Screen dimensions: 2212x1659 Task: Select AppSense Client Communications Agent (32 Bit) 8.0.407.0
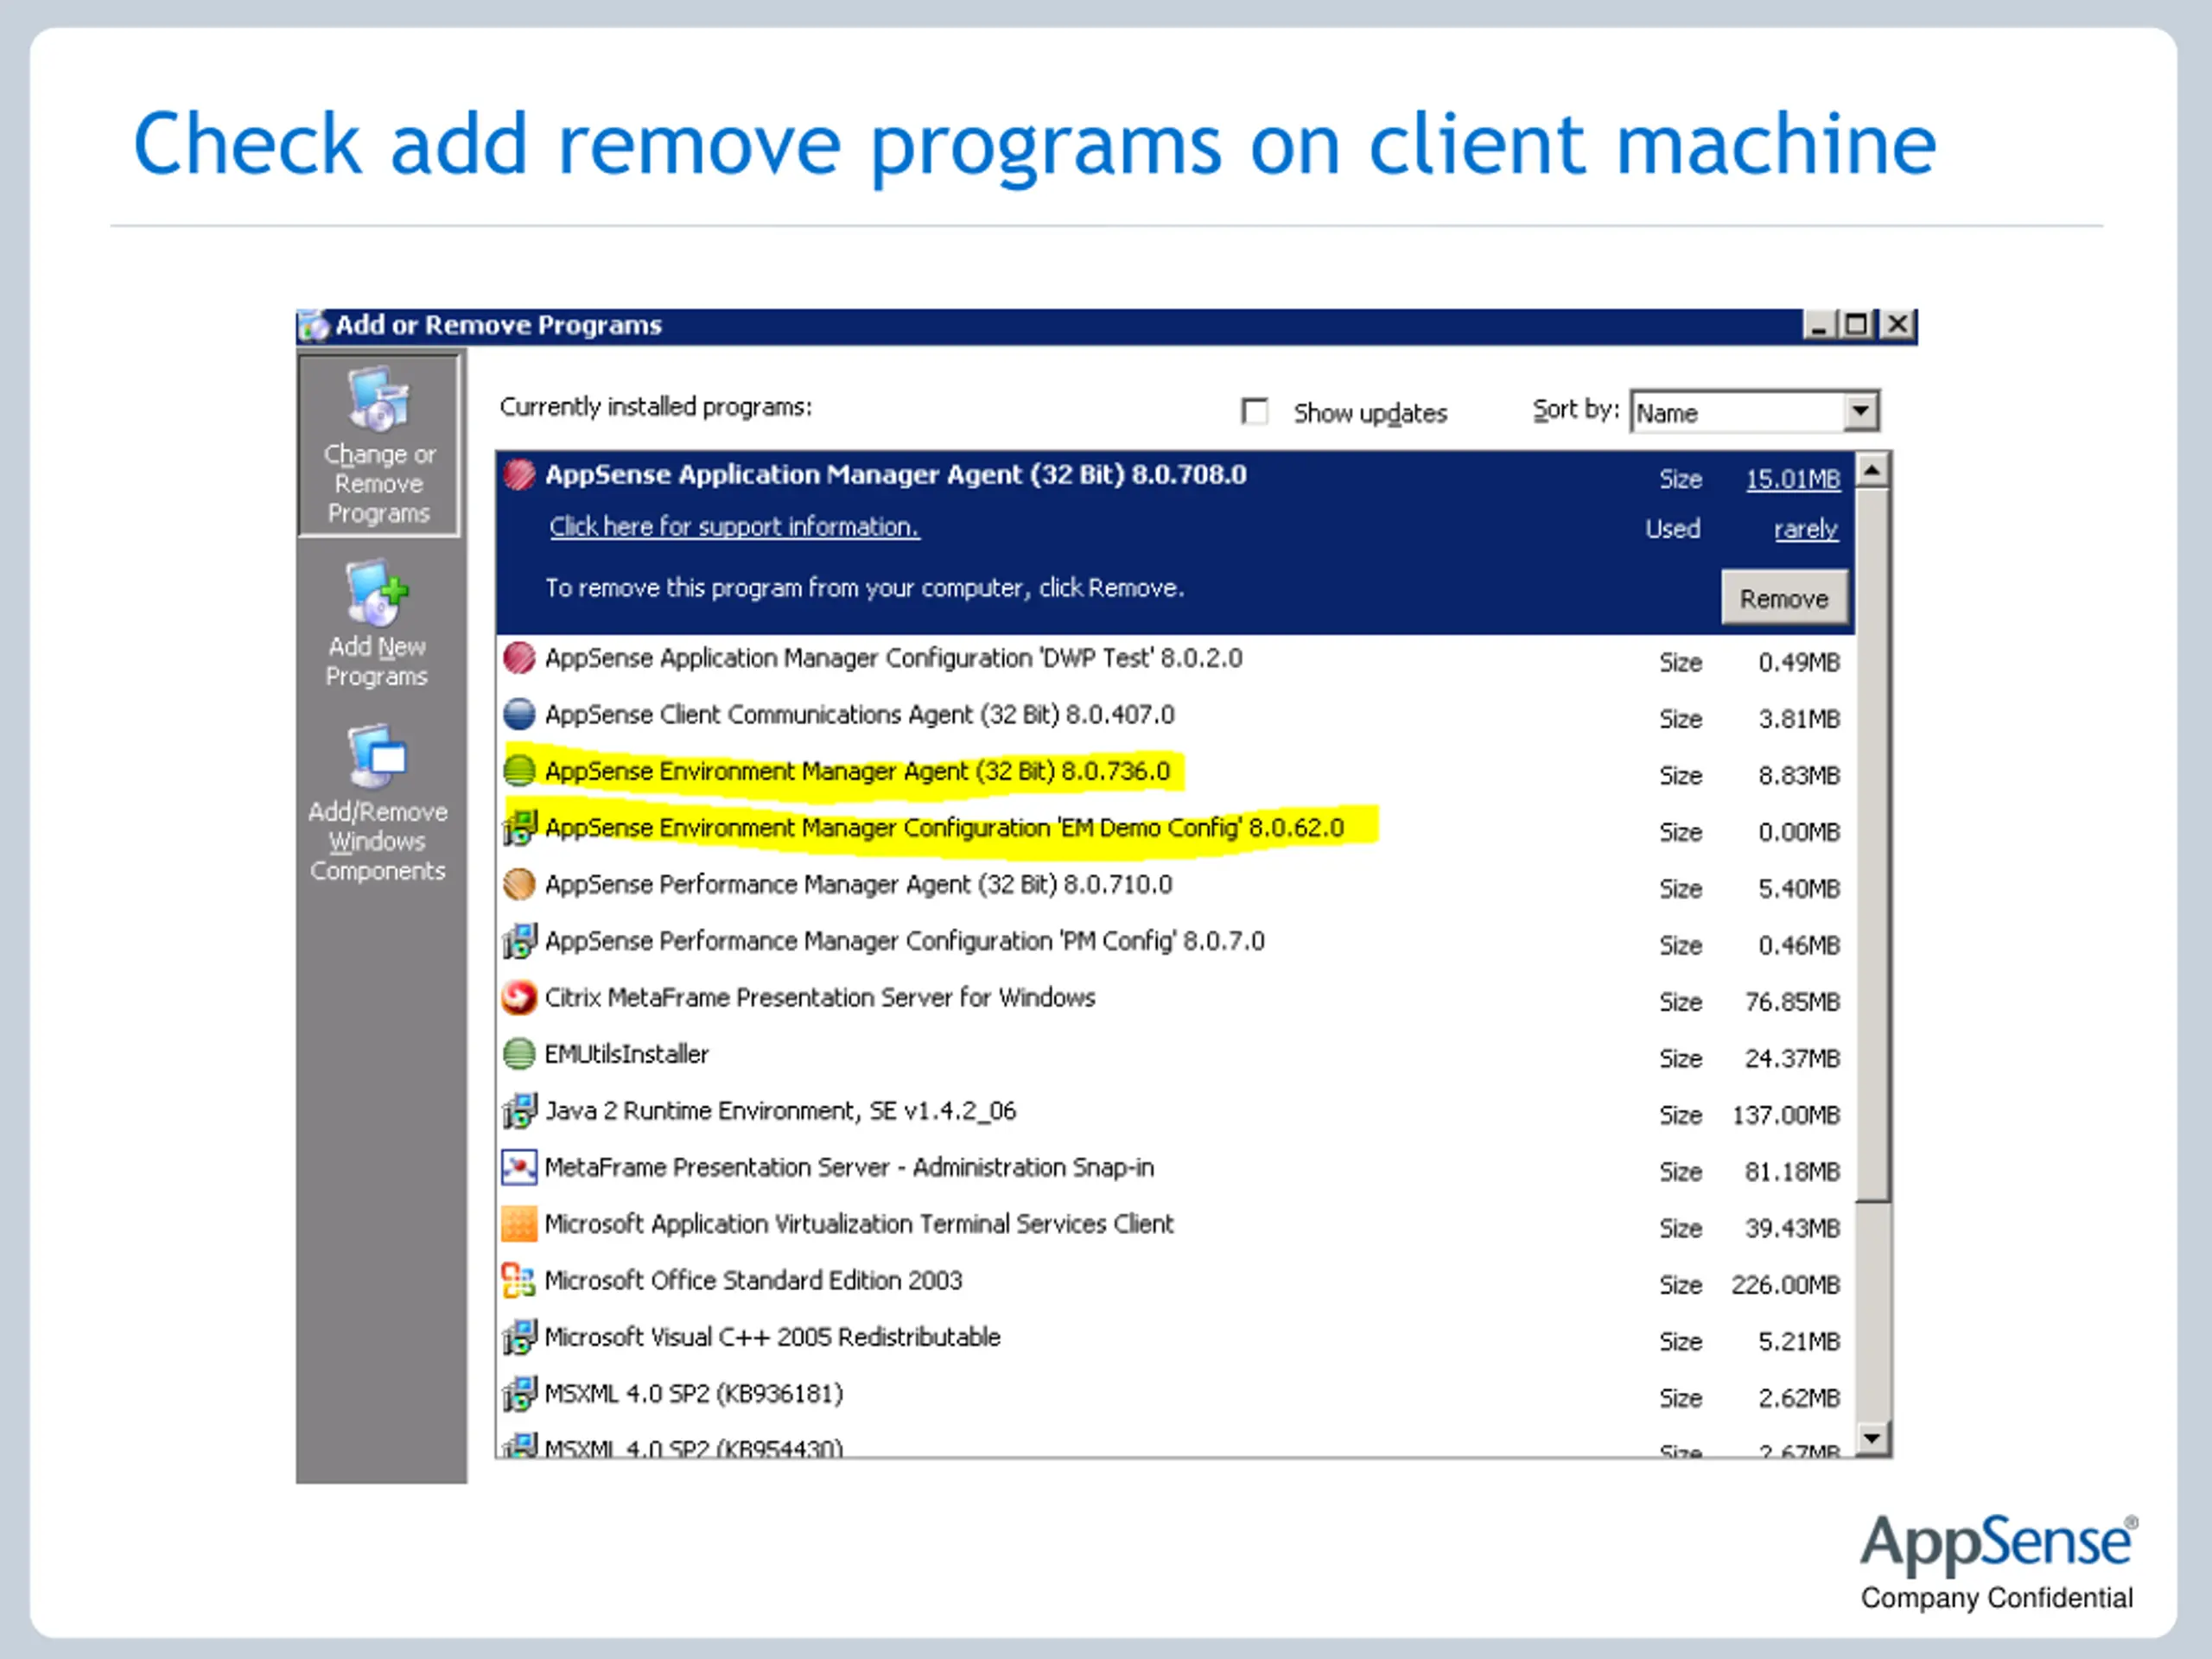pyautogui.click(x=1176, y=716)
